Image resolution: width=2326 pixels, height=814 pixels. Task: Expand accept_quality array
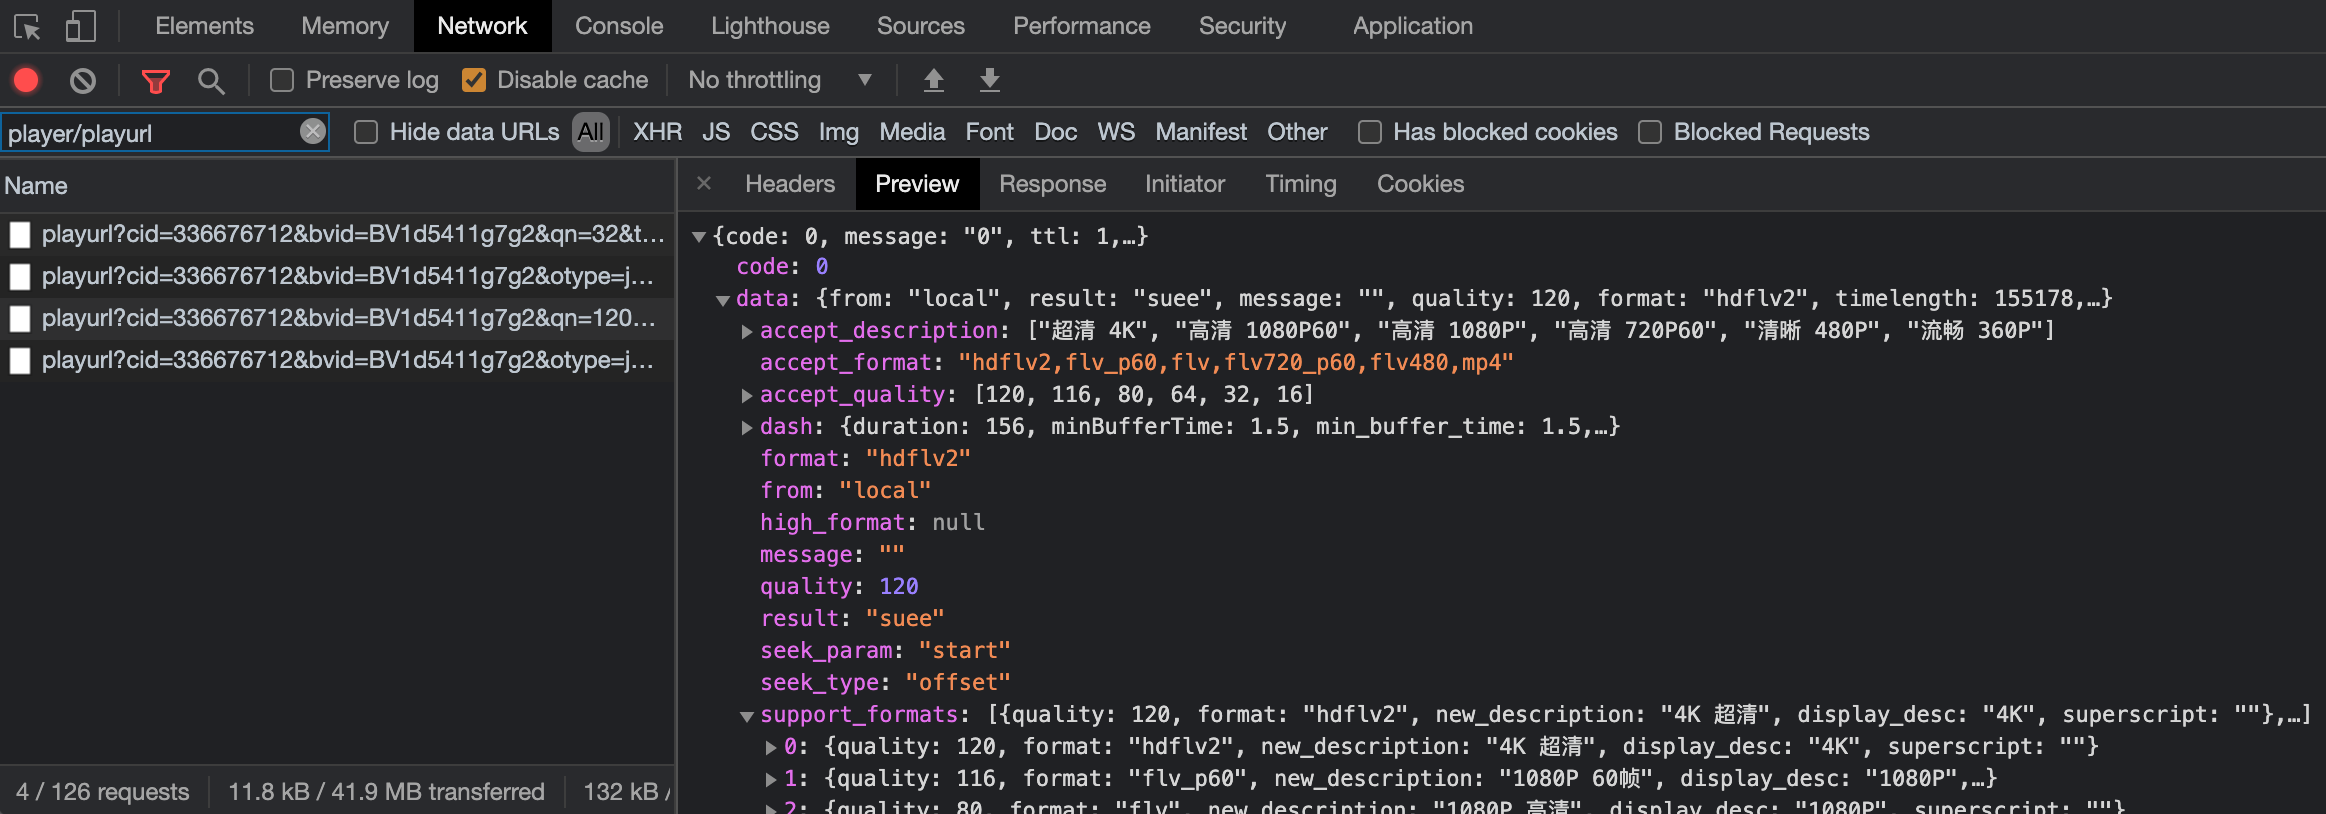pos(747,395)
